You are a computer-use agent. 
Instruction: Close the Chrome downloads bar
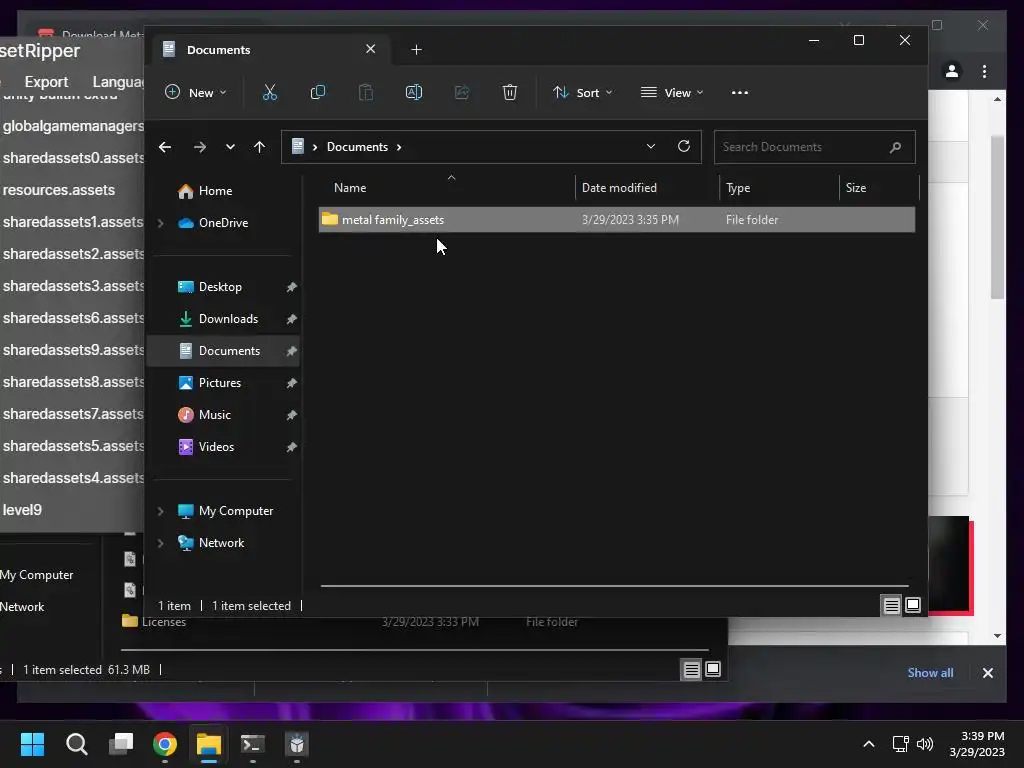click(987, 673)
